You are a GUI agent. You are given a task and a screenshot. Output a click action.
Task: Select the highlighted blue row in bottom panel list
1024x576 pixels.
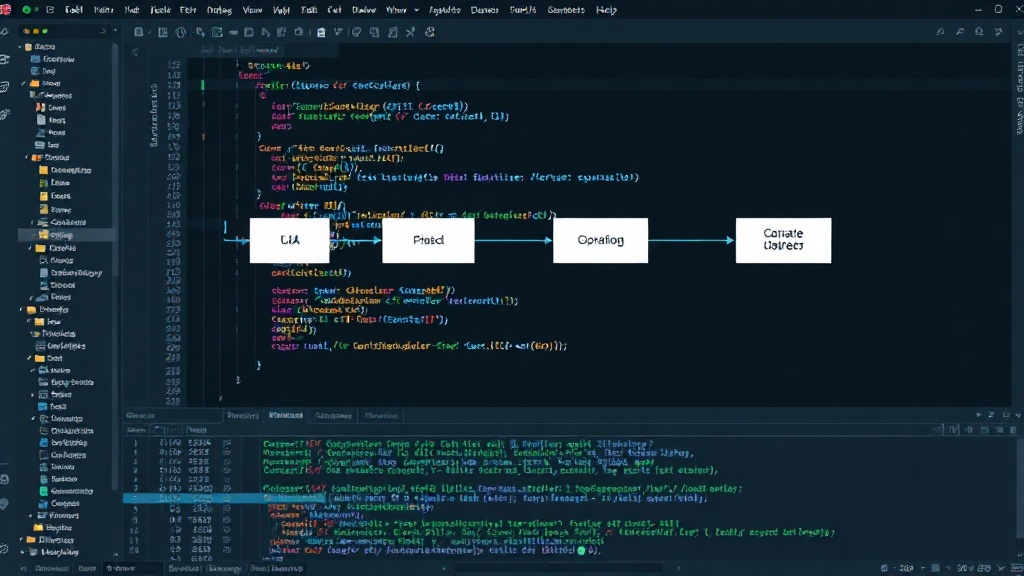coord(223,498)
